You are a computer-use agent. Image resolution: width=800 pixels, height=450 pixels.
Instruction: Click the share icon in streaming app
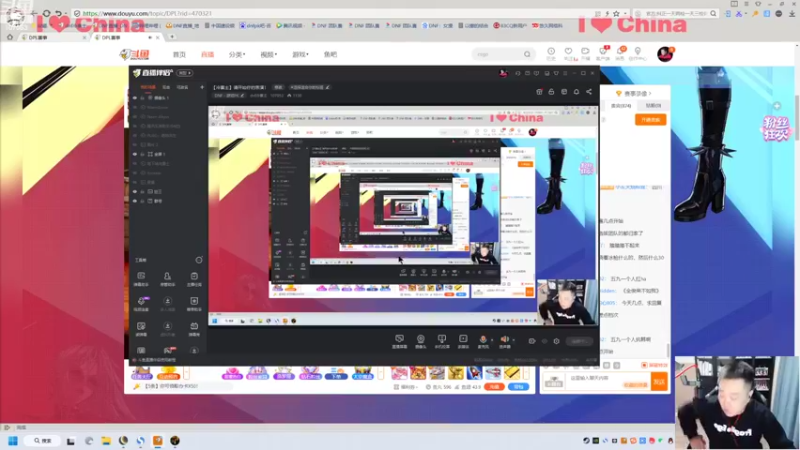[589, 91]
